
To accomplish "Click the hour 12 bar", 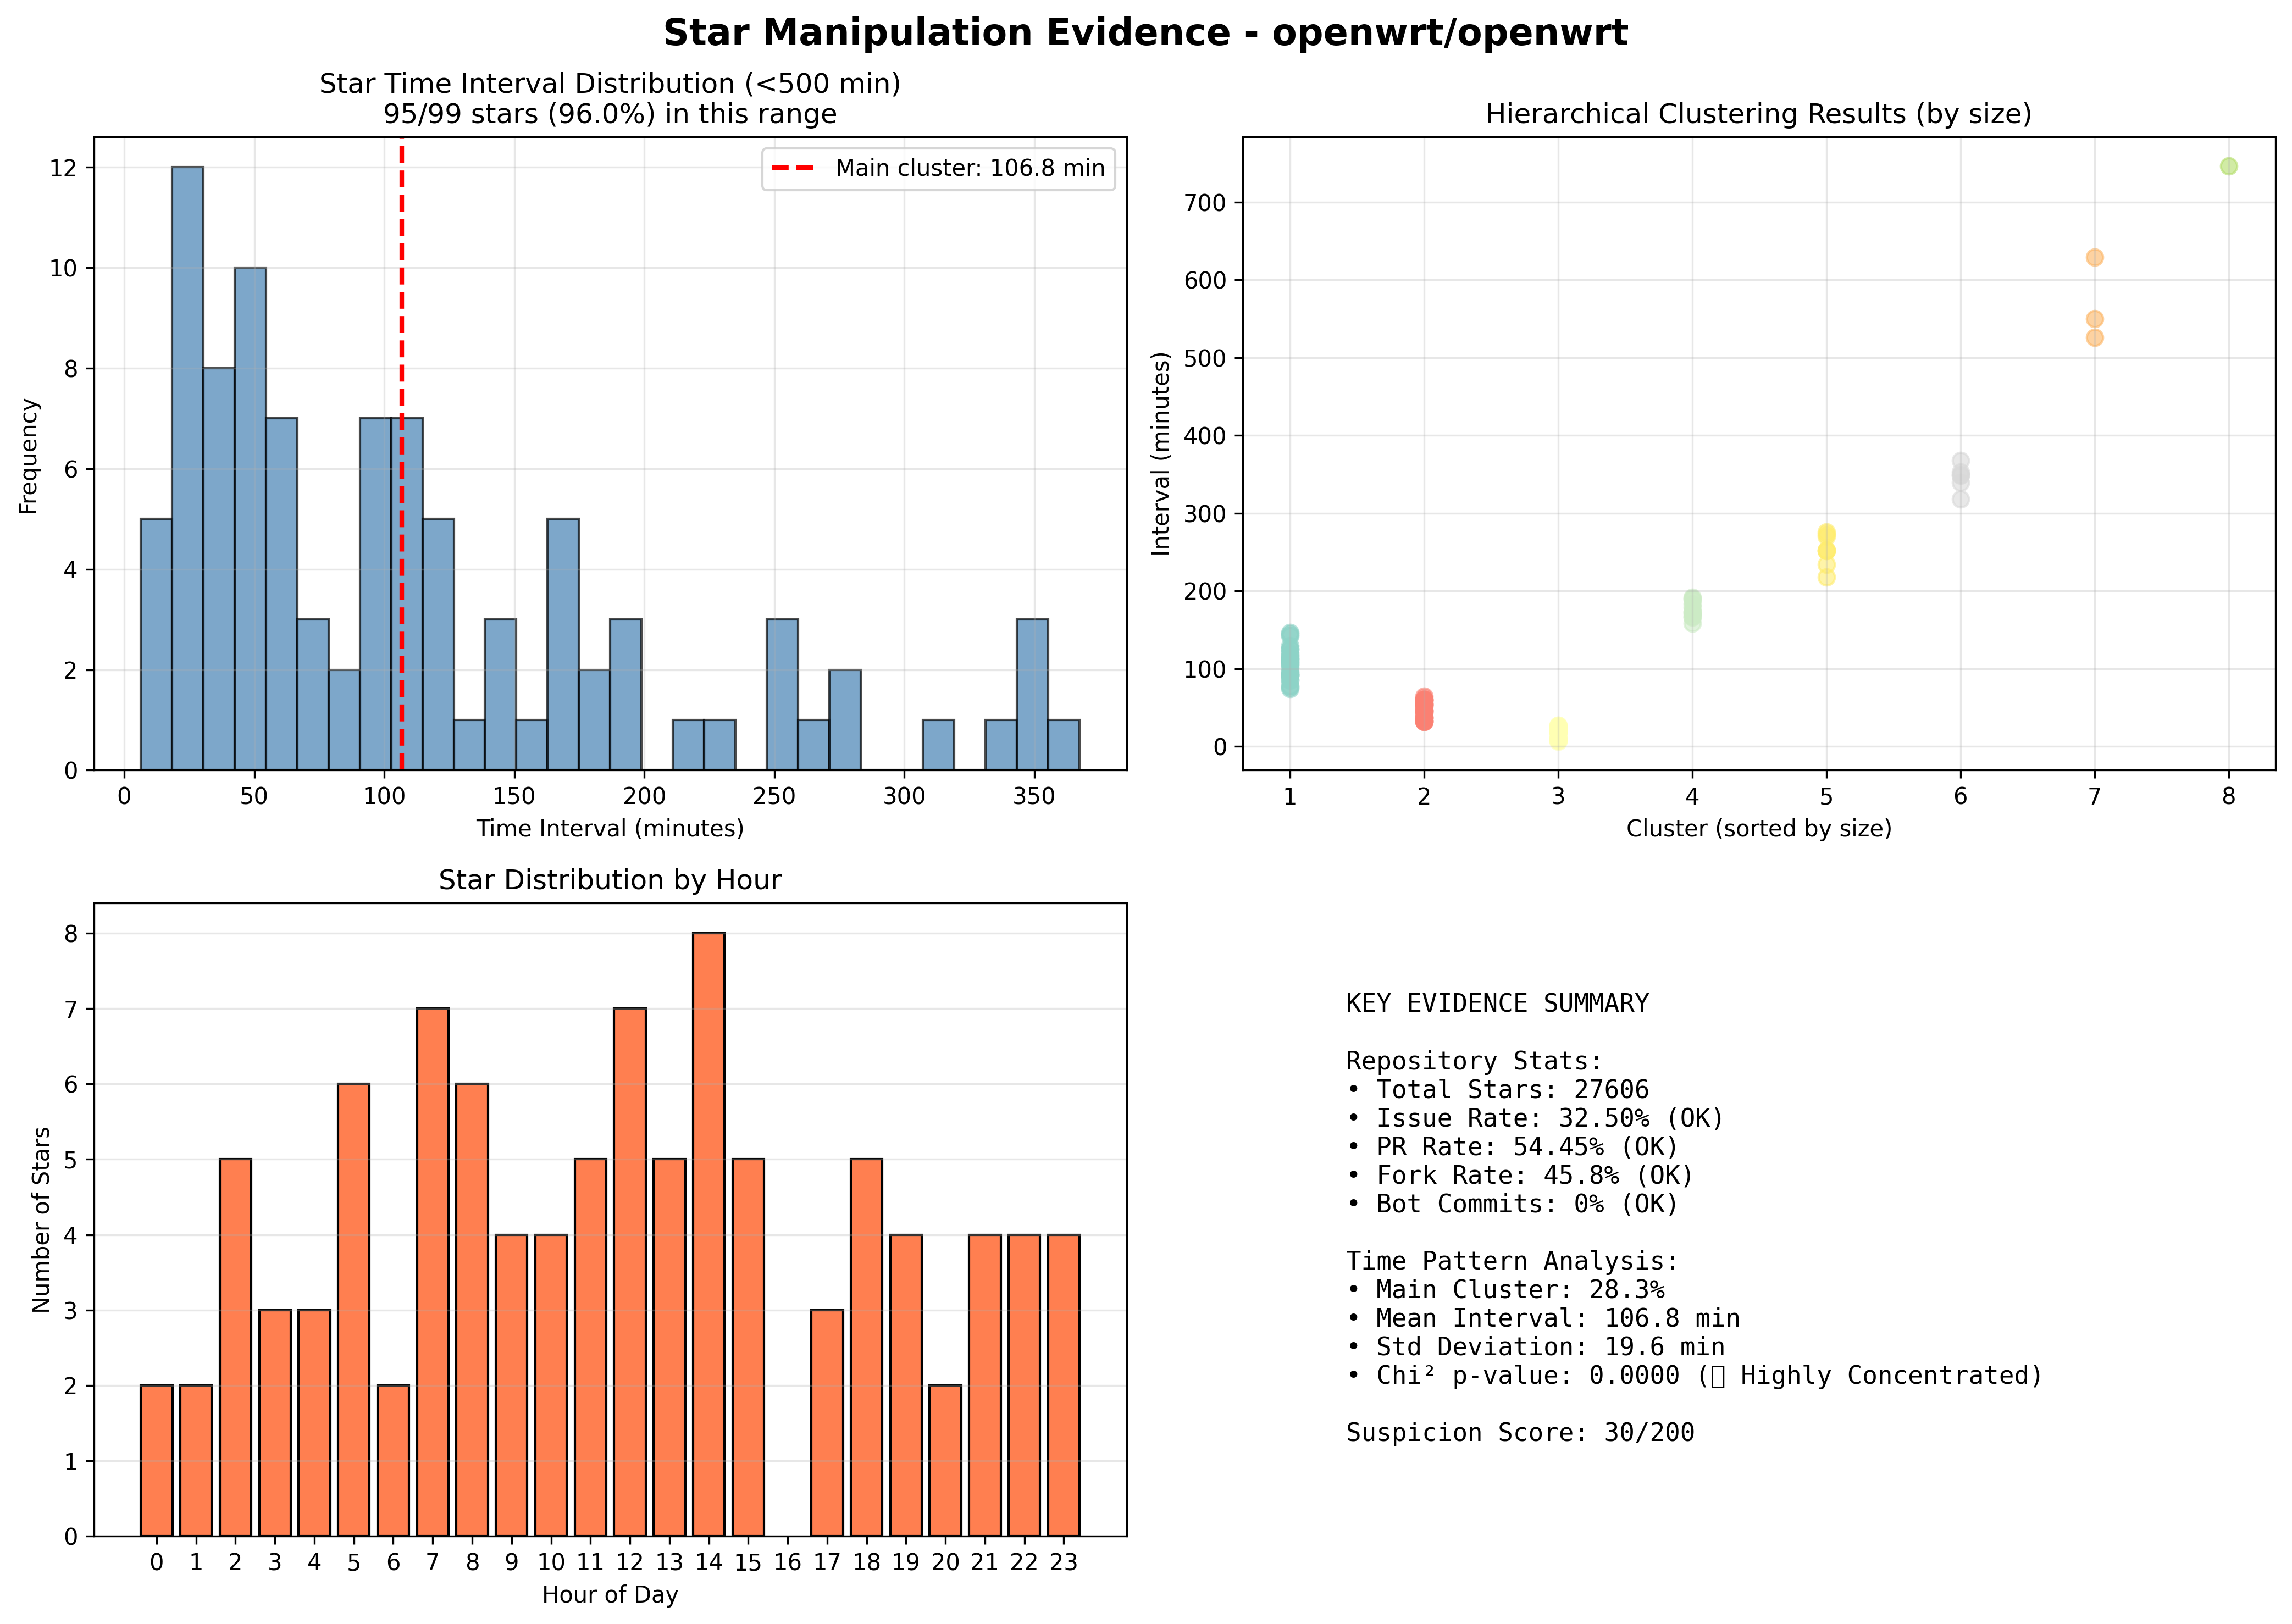I will [x=629, y=1272].
